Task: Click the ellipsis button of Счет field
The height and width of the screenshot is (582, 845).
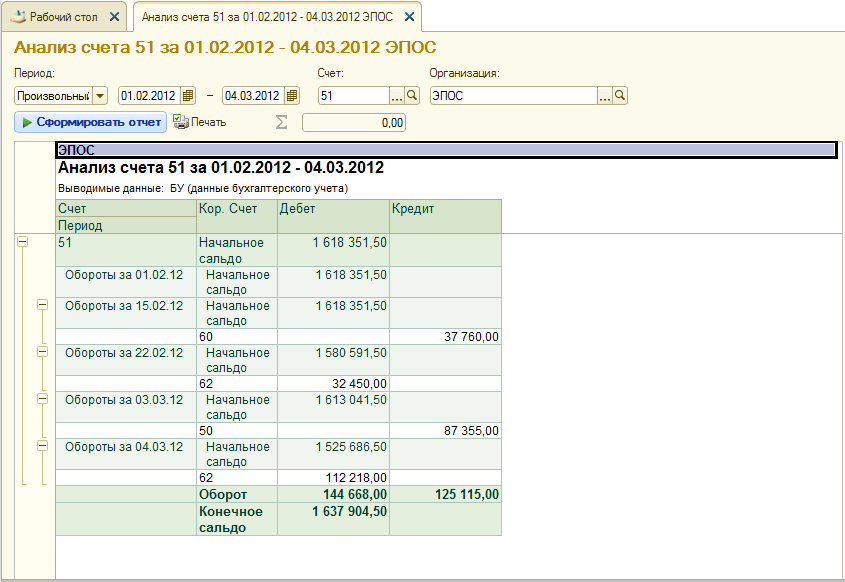Action: coord(397,96)
